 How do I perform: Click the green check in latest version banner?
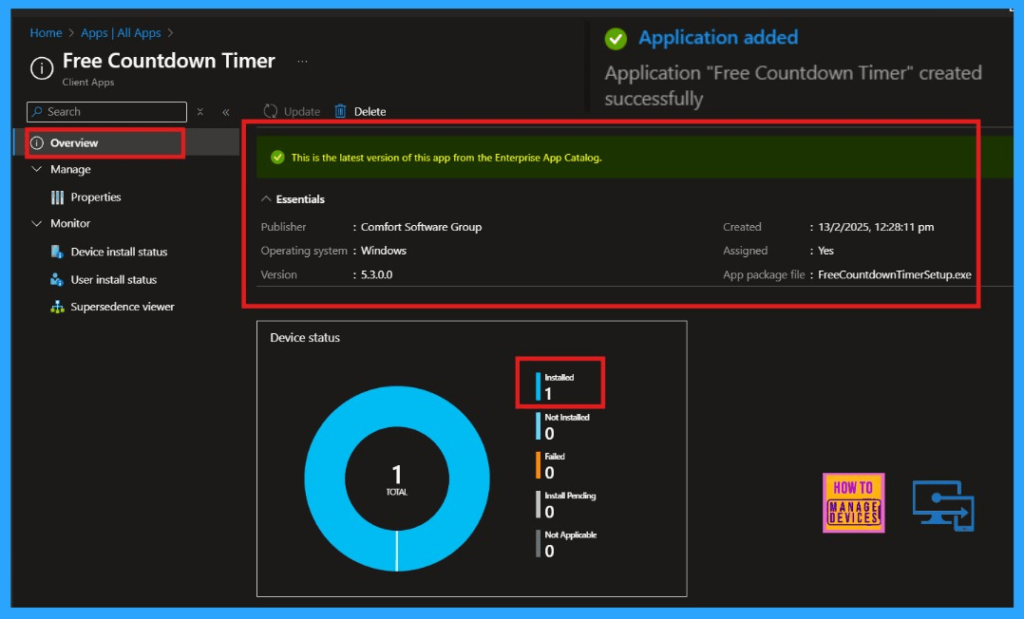[x=278, y=157]
